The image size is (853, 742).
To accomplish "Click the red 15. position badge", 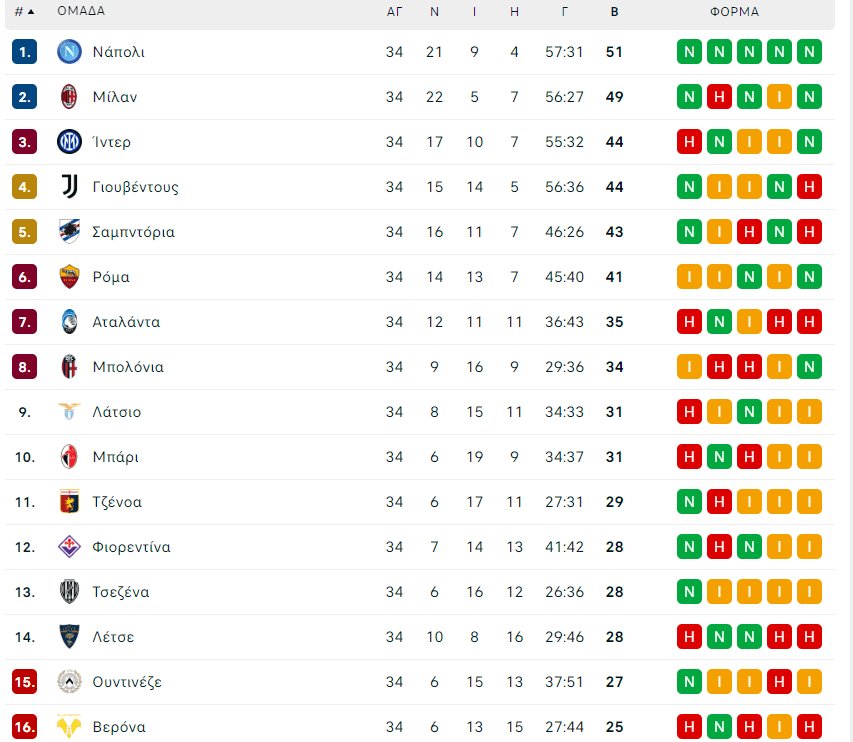I will coord(25,682).
